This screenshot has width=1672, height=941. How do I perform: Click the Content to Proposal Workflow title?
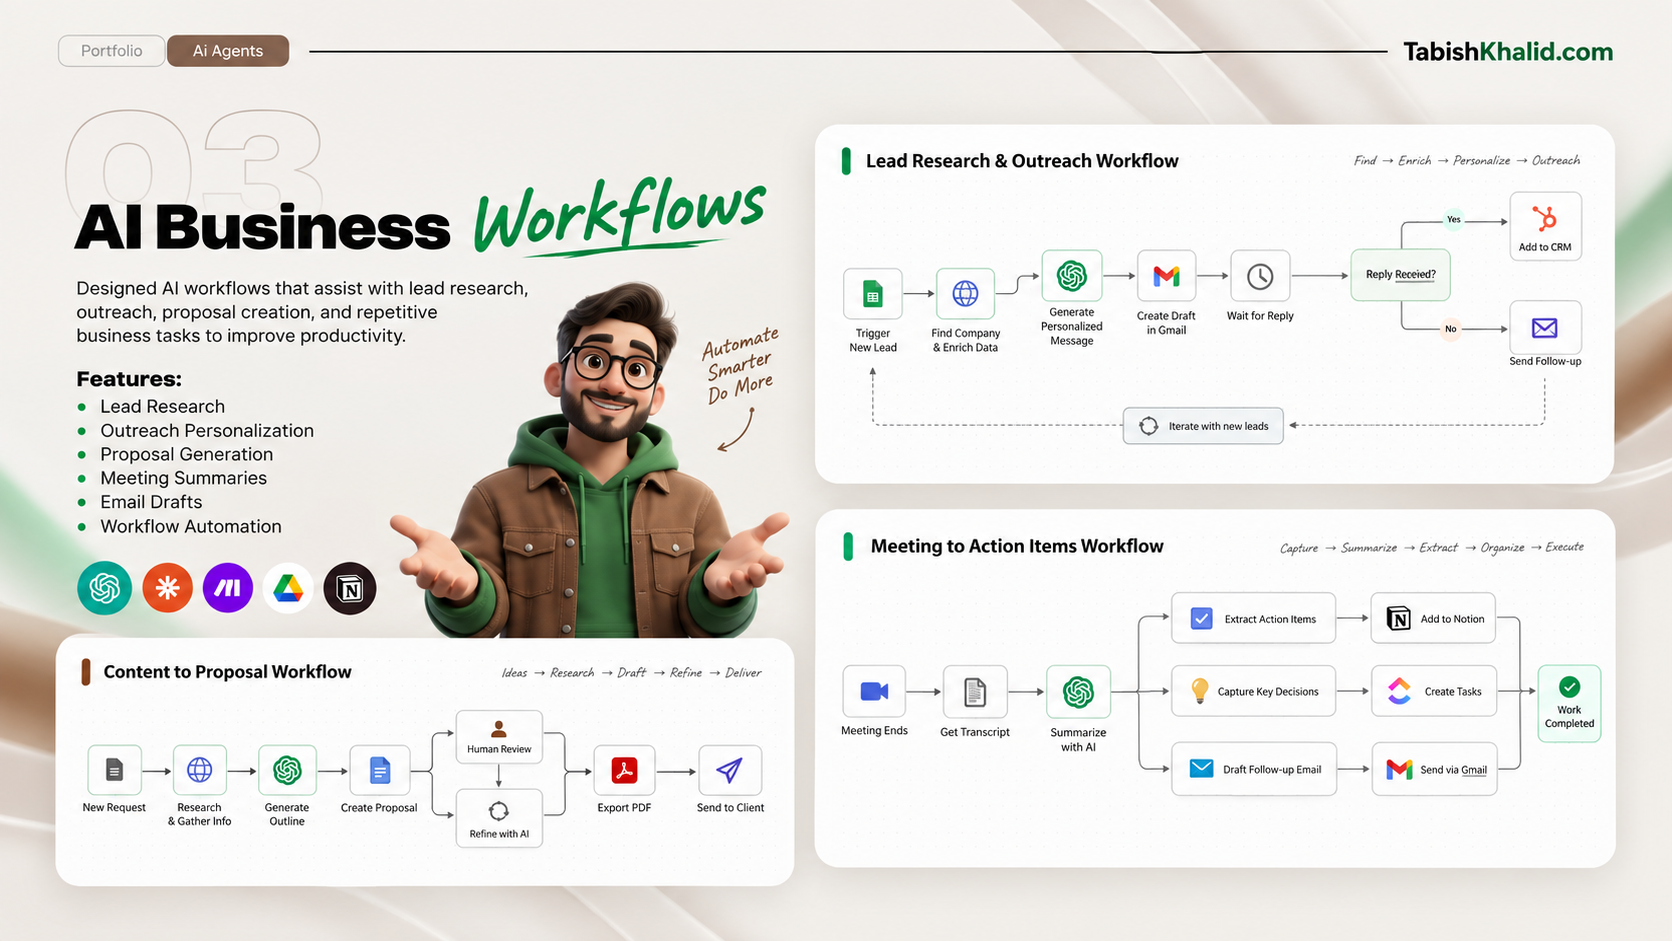227,672
